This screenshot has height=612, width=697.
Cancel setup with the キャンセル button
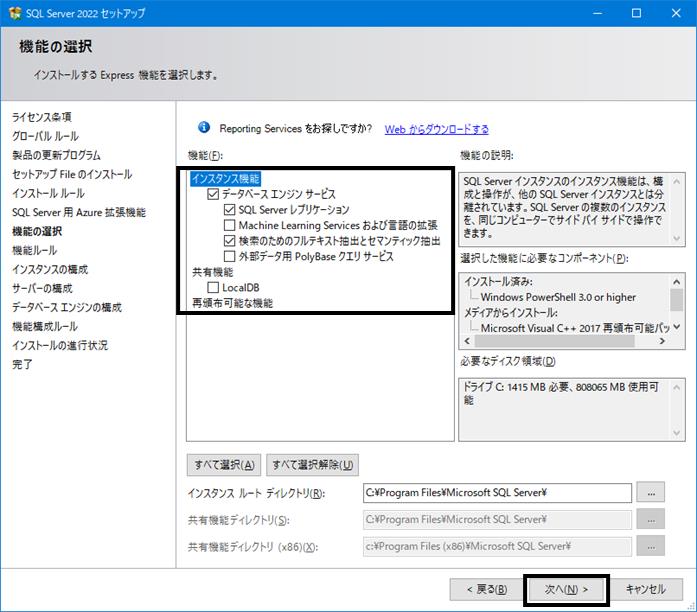(646, 589)
